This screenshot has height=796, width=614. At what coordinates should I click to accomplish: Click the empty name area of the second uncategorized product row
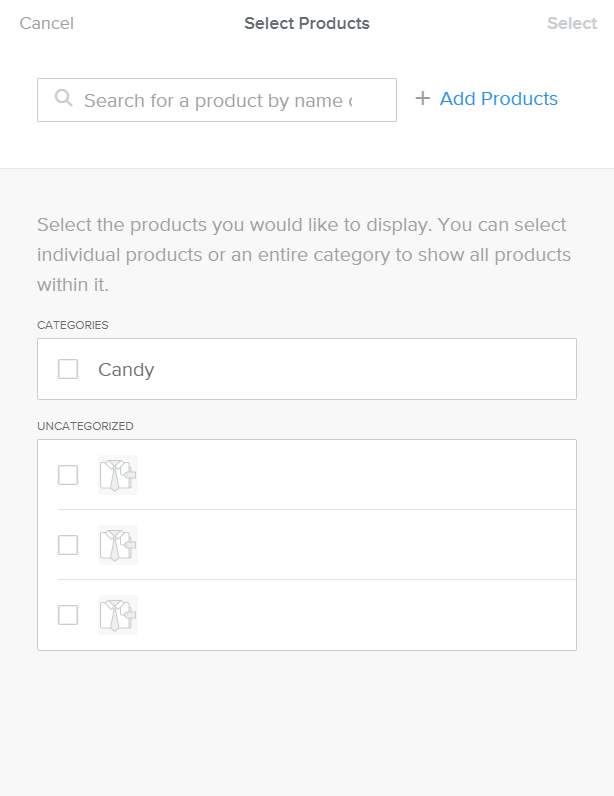[356, 545]
